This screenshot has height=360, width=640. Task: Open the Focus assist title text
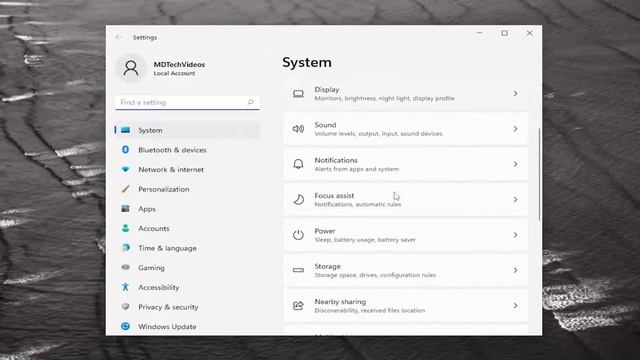click(334, 196)
